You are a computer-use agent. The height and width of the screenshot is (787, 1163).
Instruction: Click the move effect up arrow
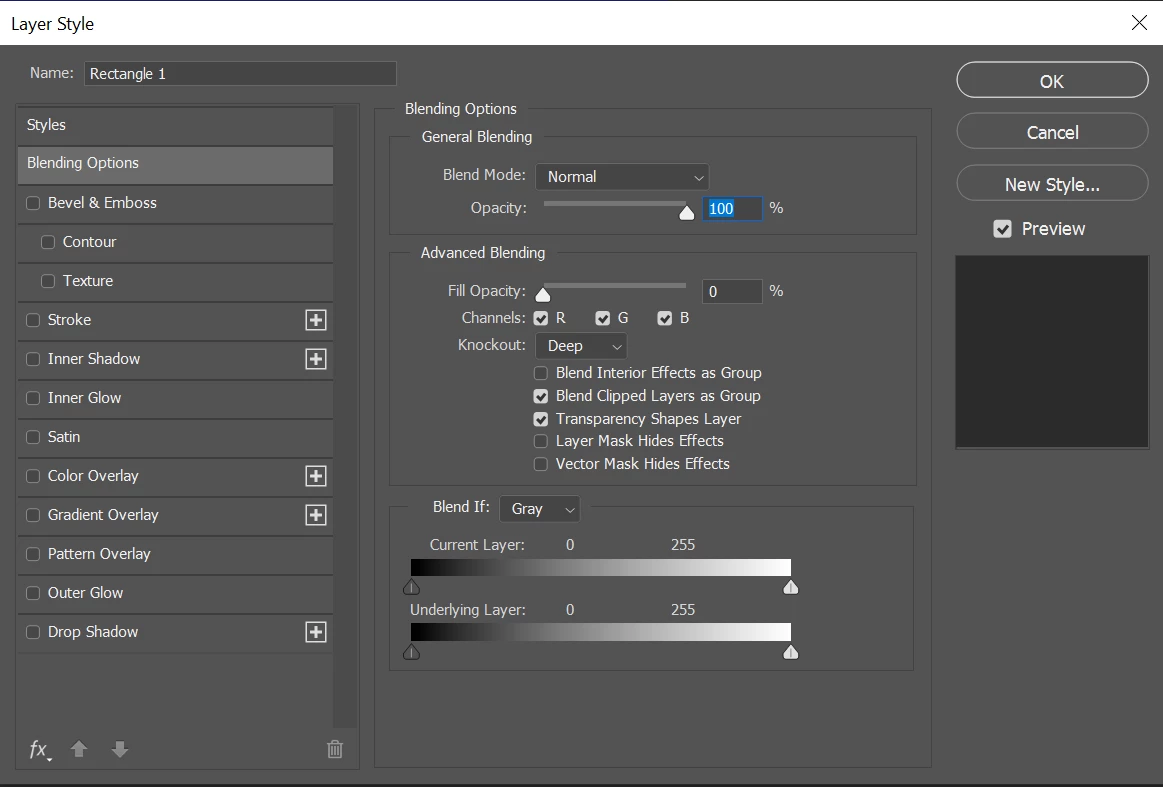[x=79, y=749]
